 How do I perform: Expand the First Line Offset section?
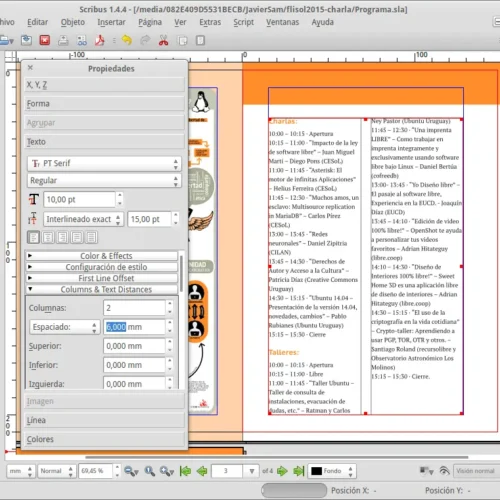tap(102, 278)
